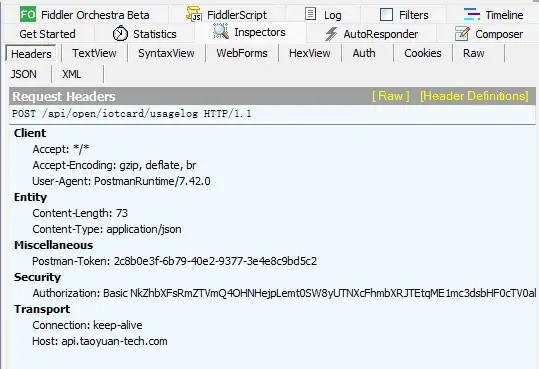
Task: Click the AutoResponder lightning bolt icon
Action: (x=331, y=34)
